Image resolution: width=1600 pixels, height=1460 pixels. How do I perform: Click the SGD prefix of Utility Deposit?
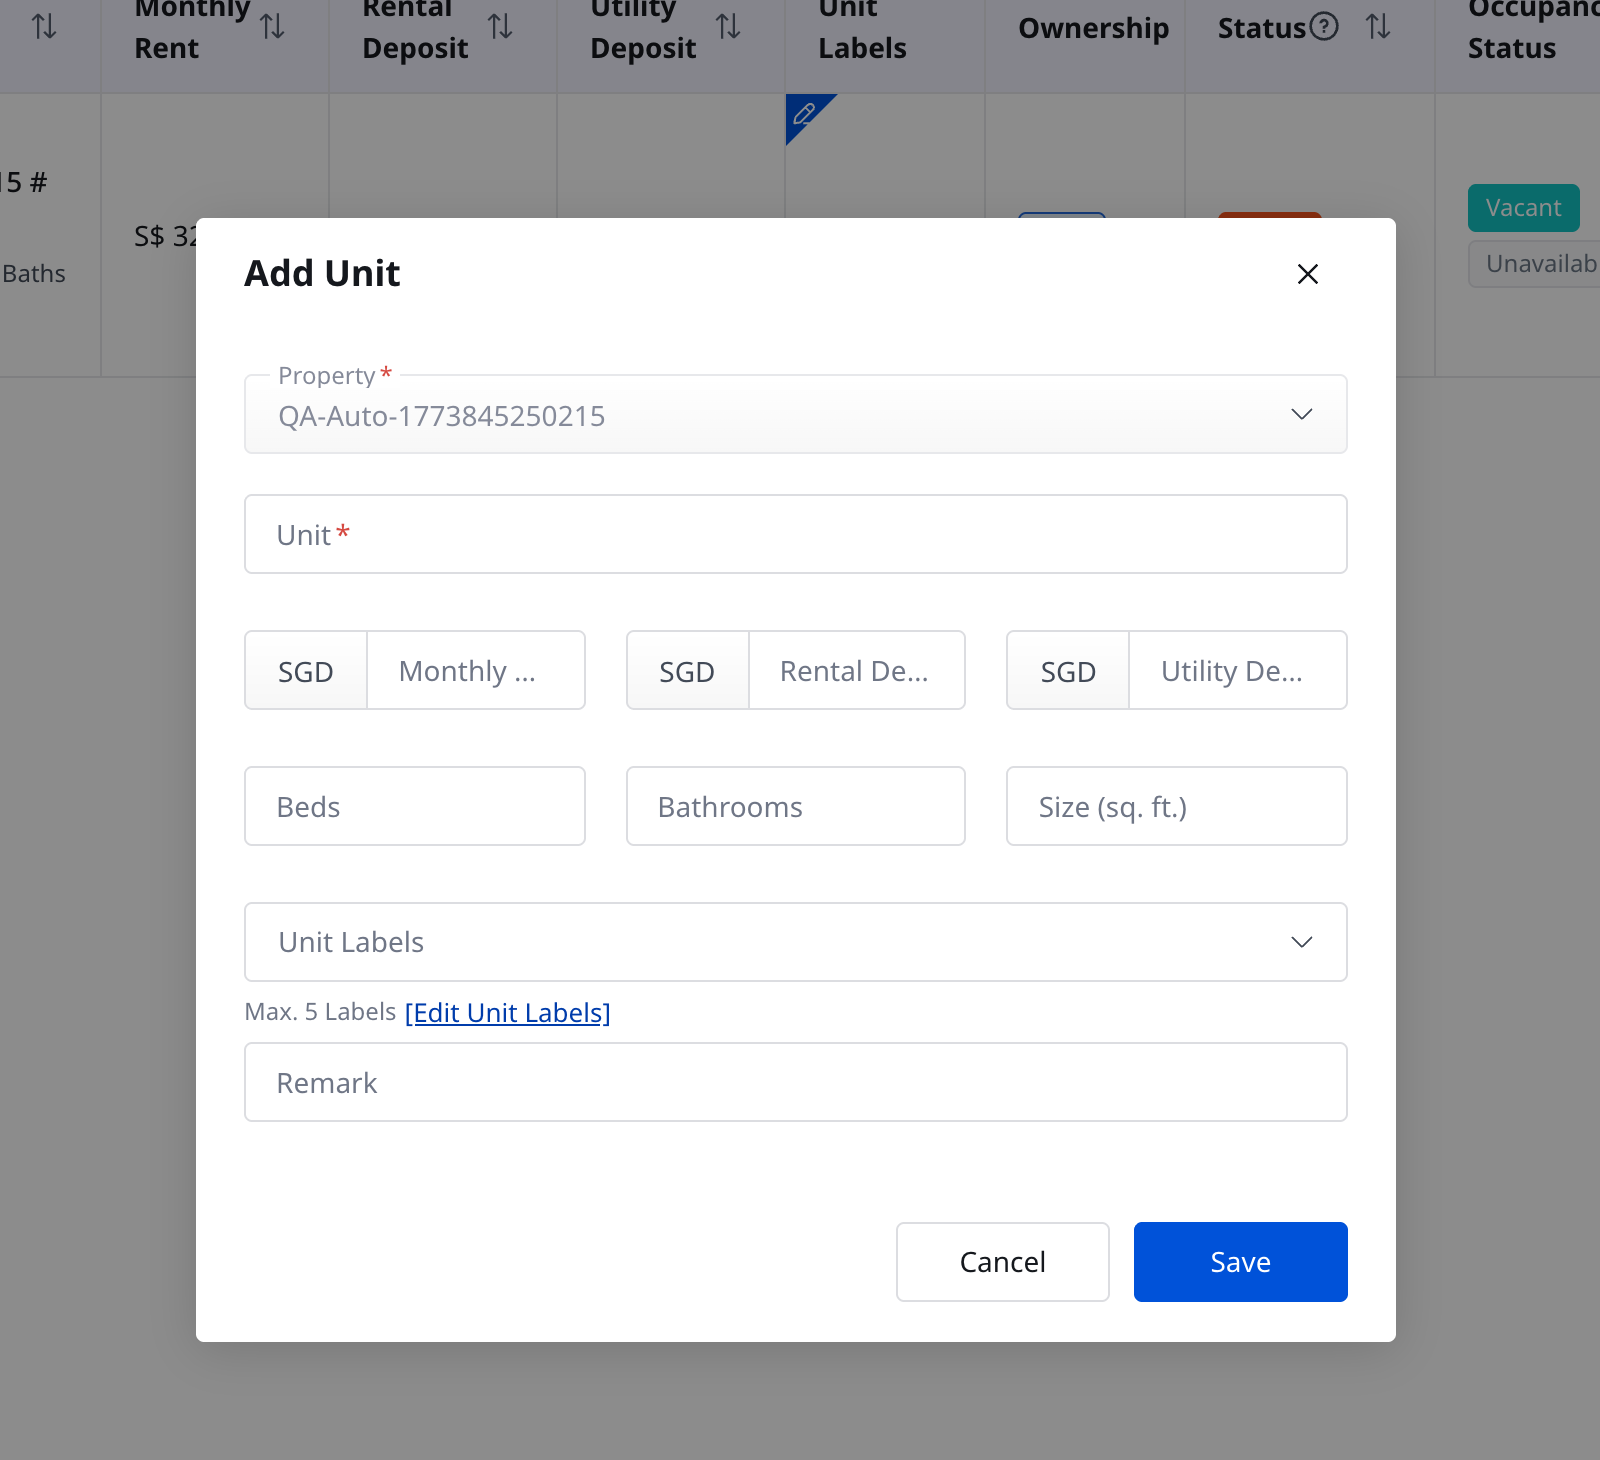1068,670
